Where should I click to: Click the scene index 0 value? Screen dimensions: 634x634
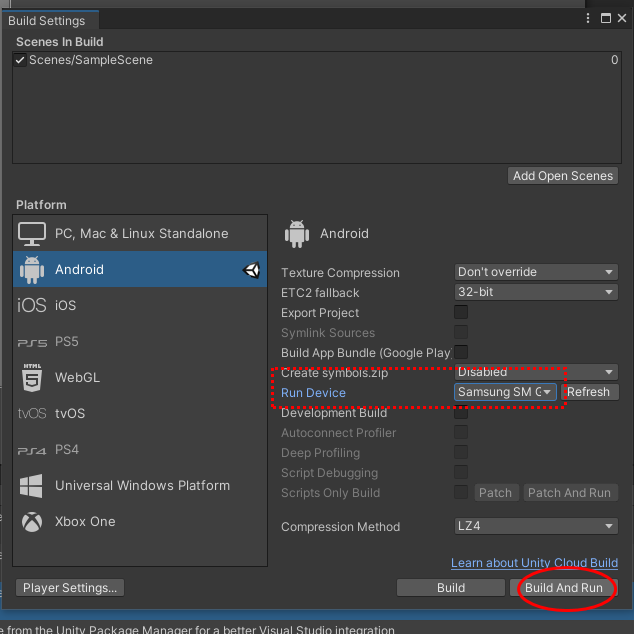coord(615,60)
